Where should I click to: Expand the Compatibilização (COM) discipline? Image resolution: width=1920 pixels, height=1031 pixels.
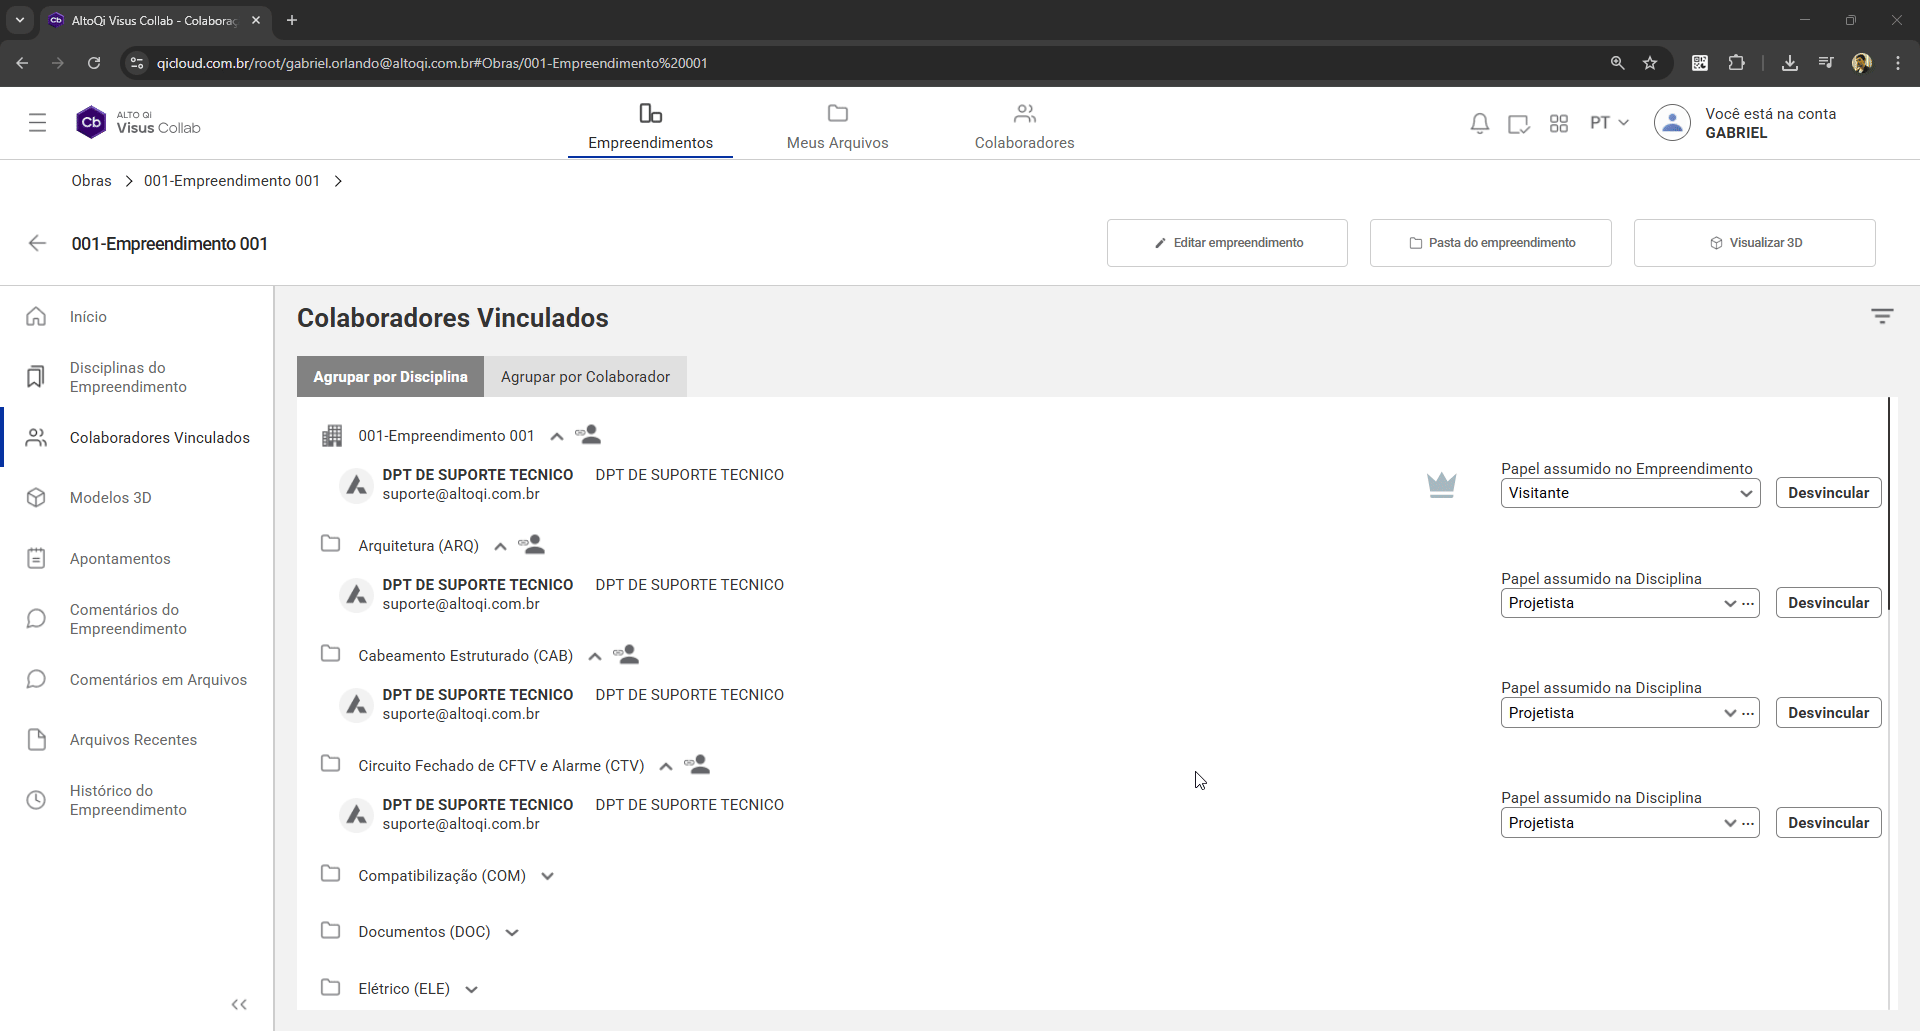pyautogui.click(x=547, y=876)
